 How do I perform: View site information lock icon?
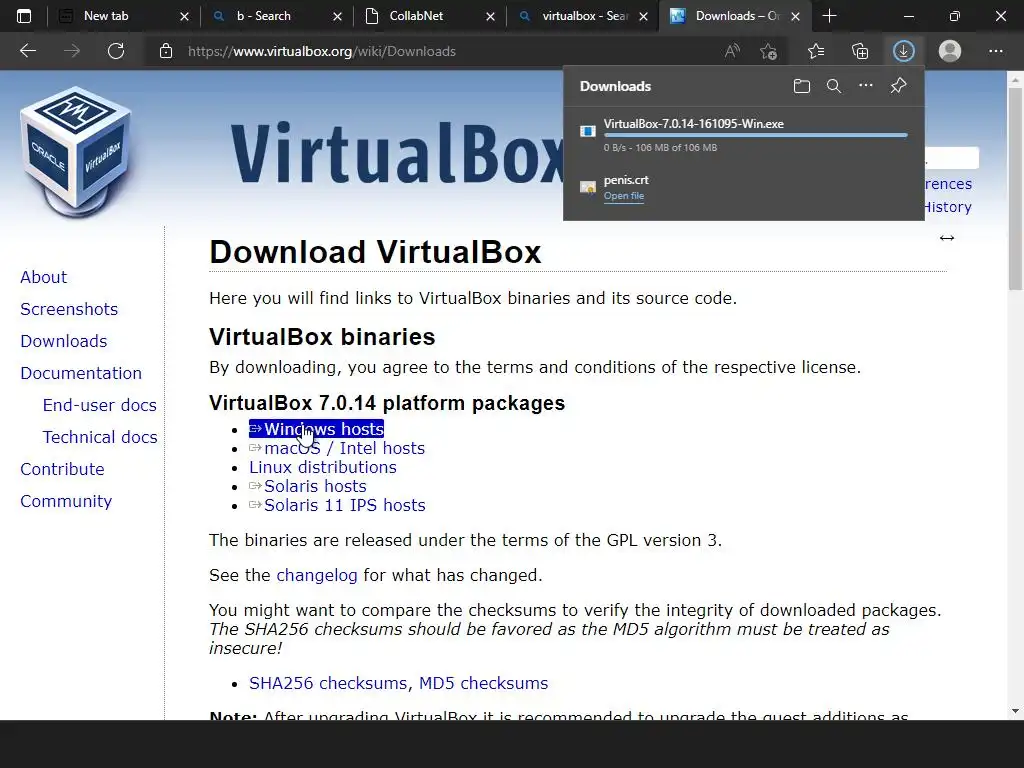tap(166, 51)
